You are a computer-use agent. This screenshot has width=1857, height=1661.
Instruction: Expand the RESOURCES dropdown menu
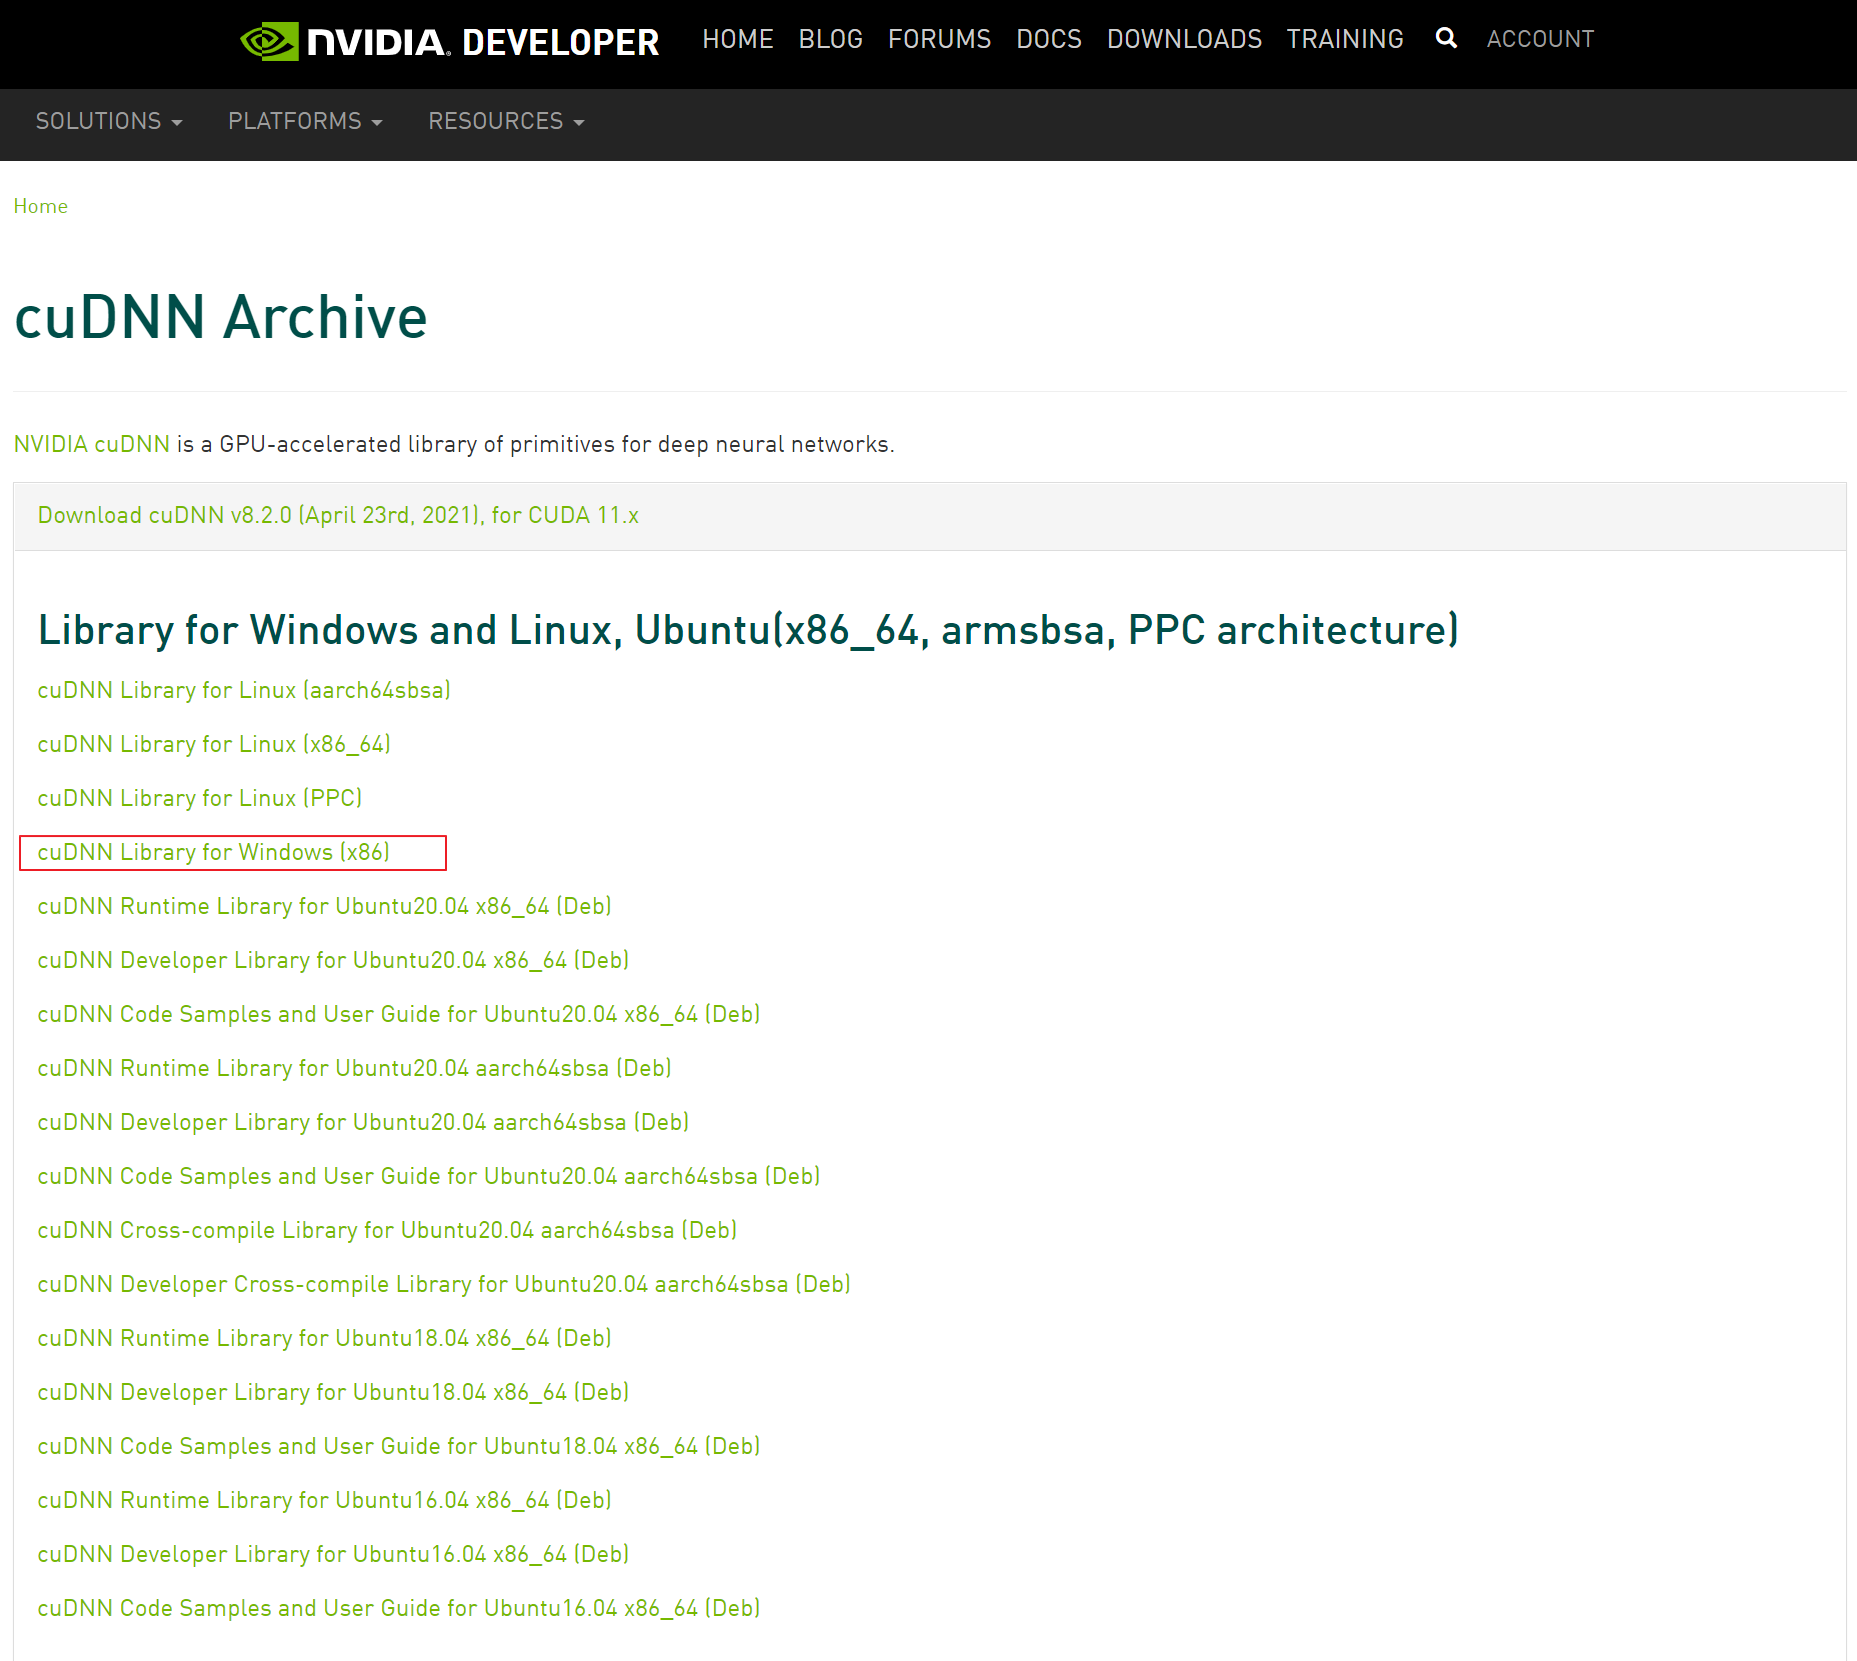tap(506, 121)
